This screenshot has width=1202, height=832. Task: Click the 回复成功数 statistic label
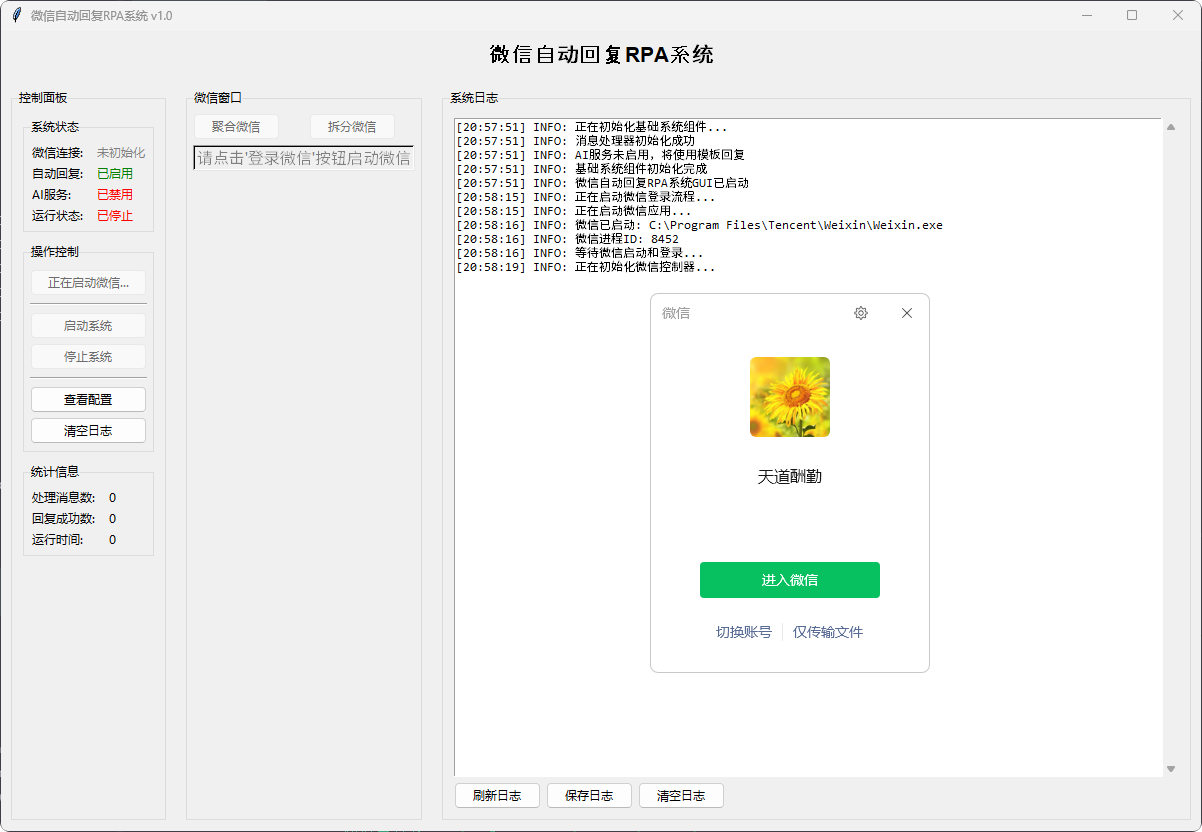click(63, 519)
